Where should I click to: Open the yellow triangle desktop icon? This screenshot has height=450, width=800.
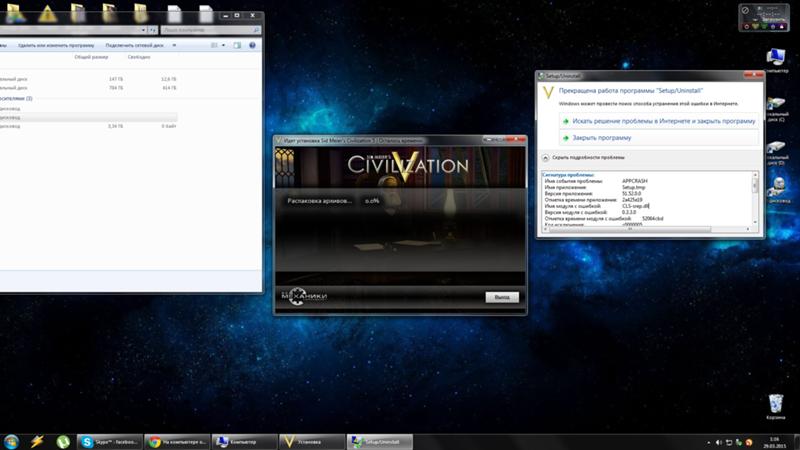point(47,13)
